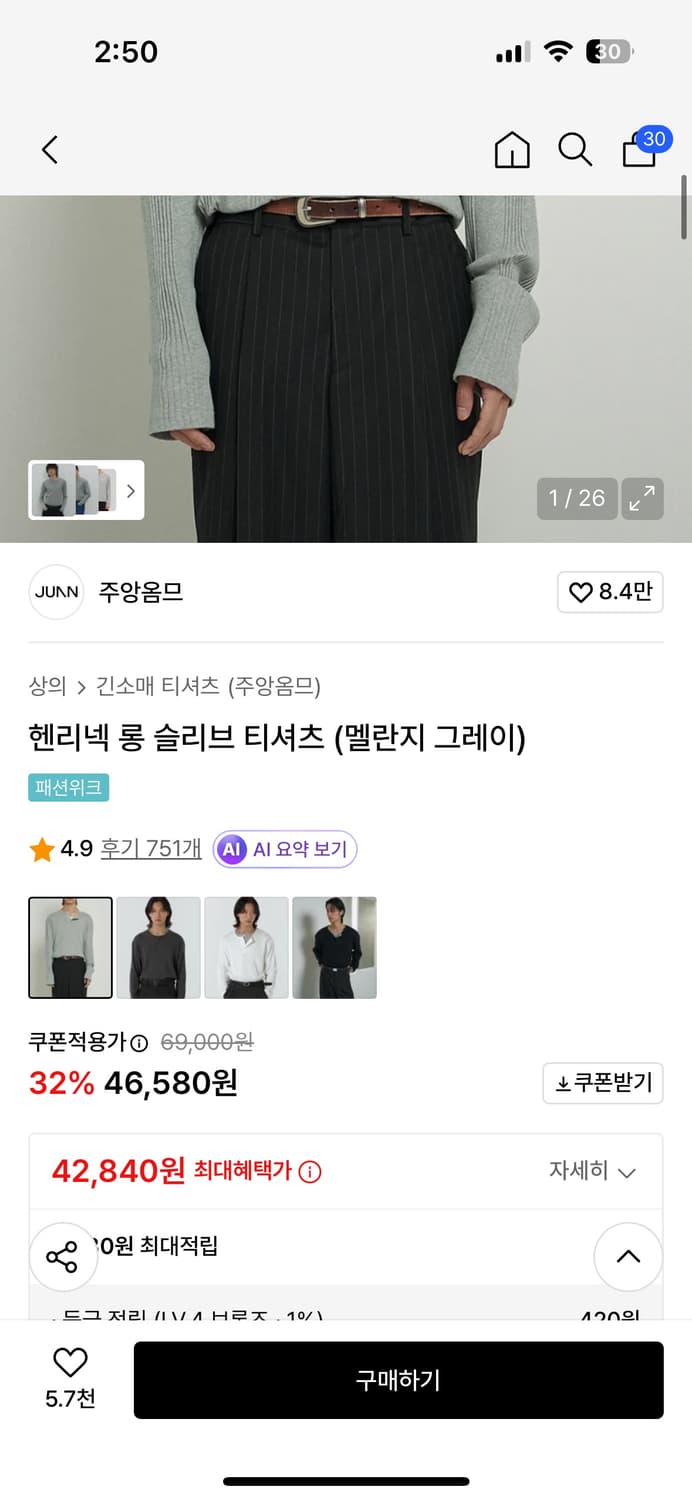692x1500 pixels.
Task: Open the home screen via house icon
Action: tap(512, 149)
